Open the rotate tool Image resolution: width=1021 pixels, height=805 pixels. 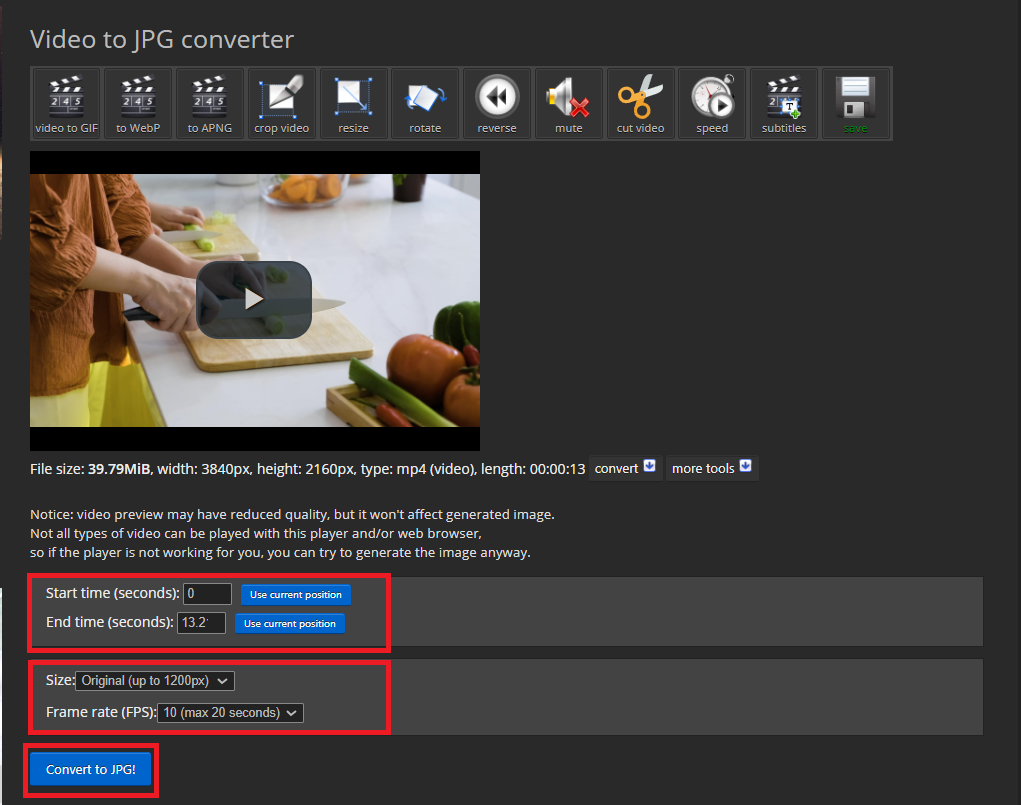[x=425, y=103]
